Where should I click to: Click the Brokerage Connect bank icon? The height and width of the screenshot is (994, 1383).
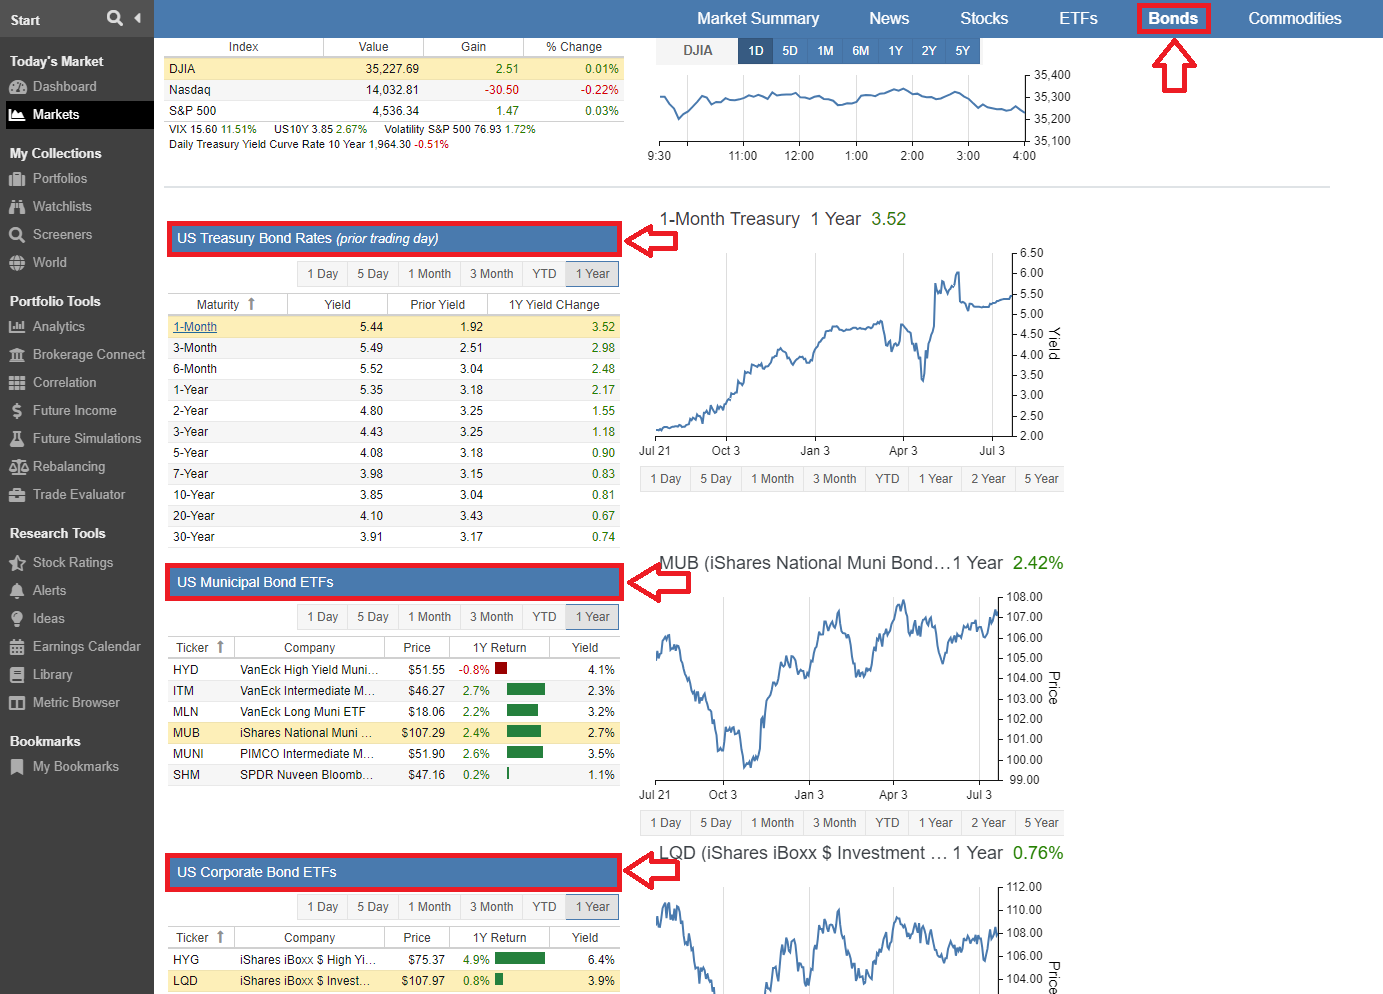(17, 355)
